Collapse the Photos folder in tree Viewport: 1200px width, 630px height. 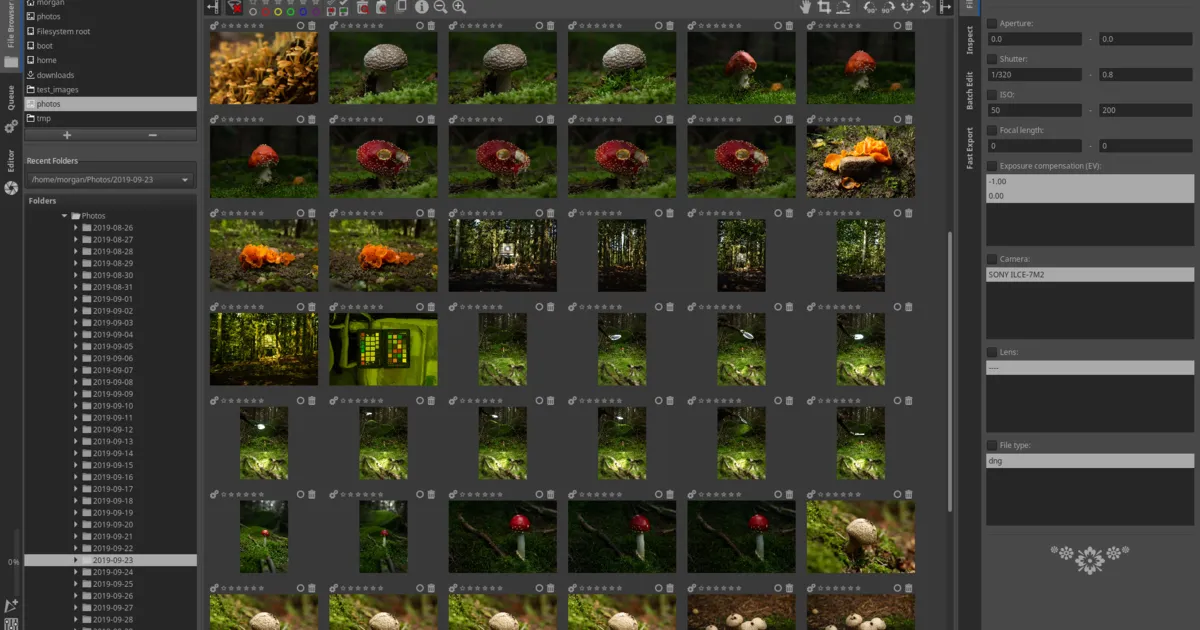pyautogui.click(x=65, y=216)
